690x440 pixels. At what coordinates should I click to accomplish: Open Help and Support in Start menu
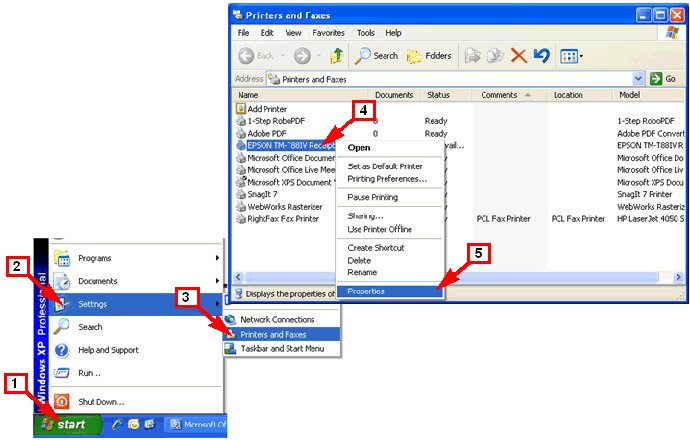(136, 350)
